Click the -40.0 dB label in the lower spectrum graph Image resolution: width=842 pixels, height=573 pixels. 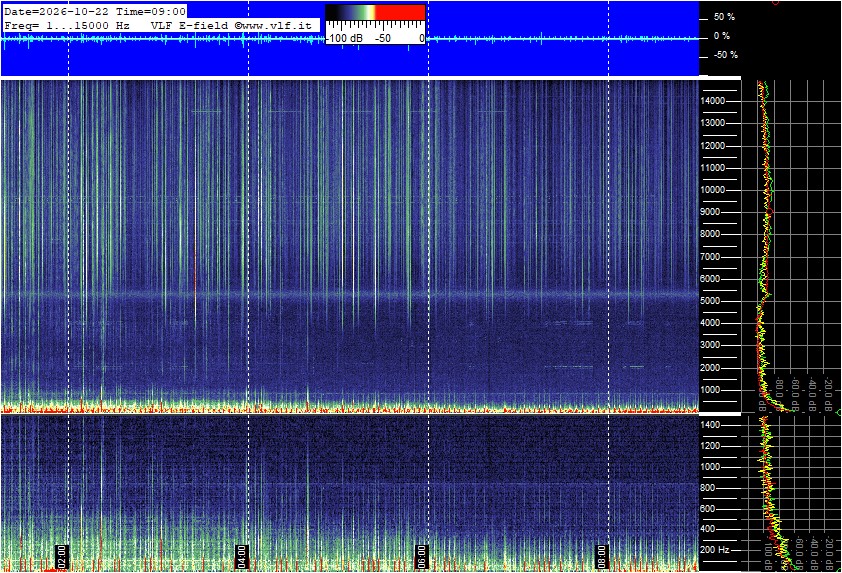point(815,554)
